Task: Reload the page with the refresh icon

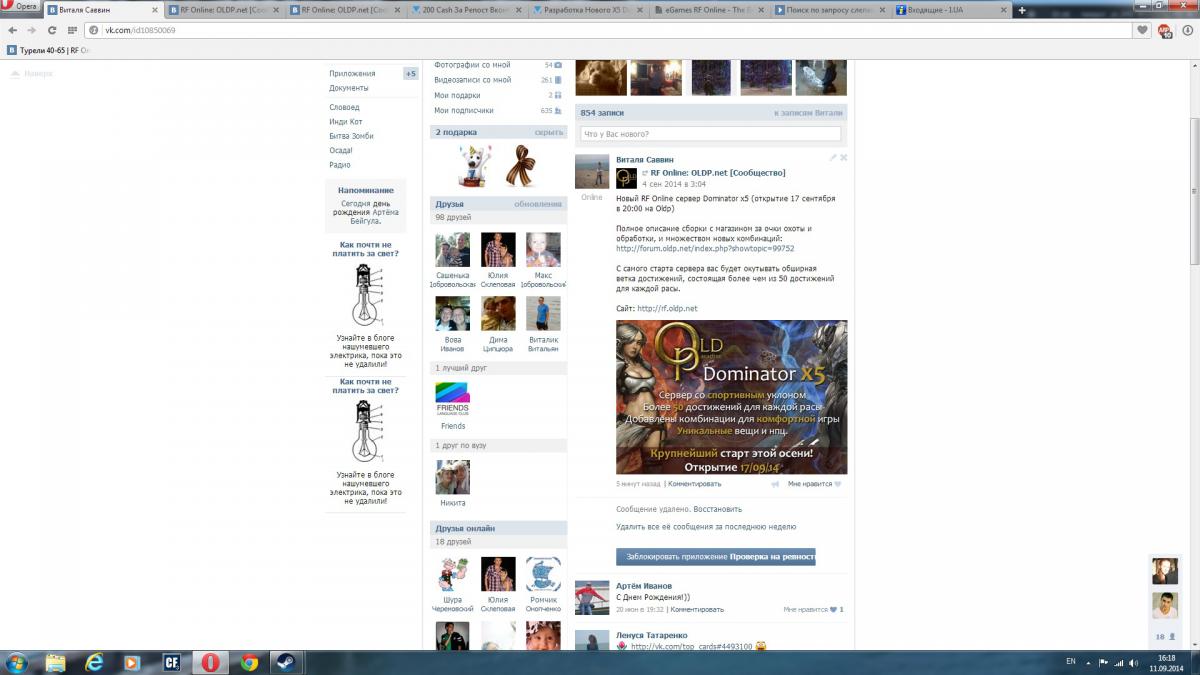Action: click(x=52, y=30)
